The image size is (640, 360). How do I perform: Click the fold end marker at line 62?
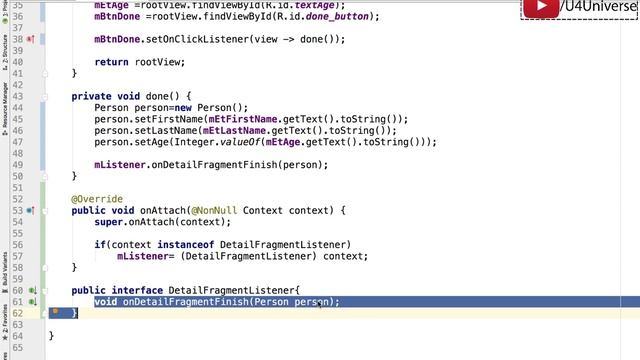[x=45, y=313]
